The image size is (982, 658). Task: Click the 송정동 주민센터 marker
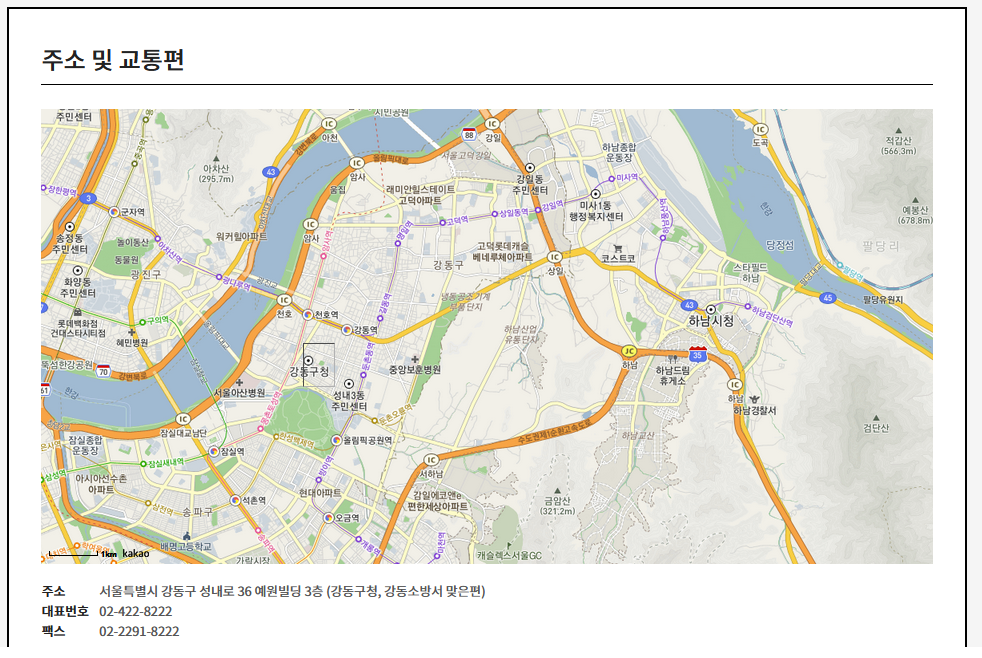tap(70, 227)
